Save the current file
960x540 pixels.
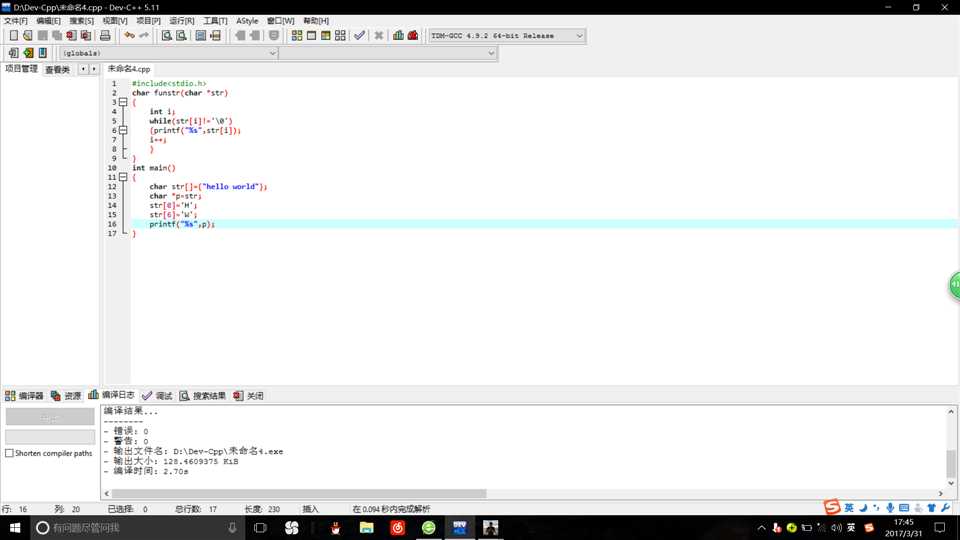point(42,36)
